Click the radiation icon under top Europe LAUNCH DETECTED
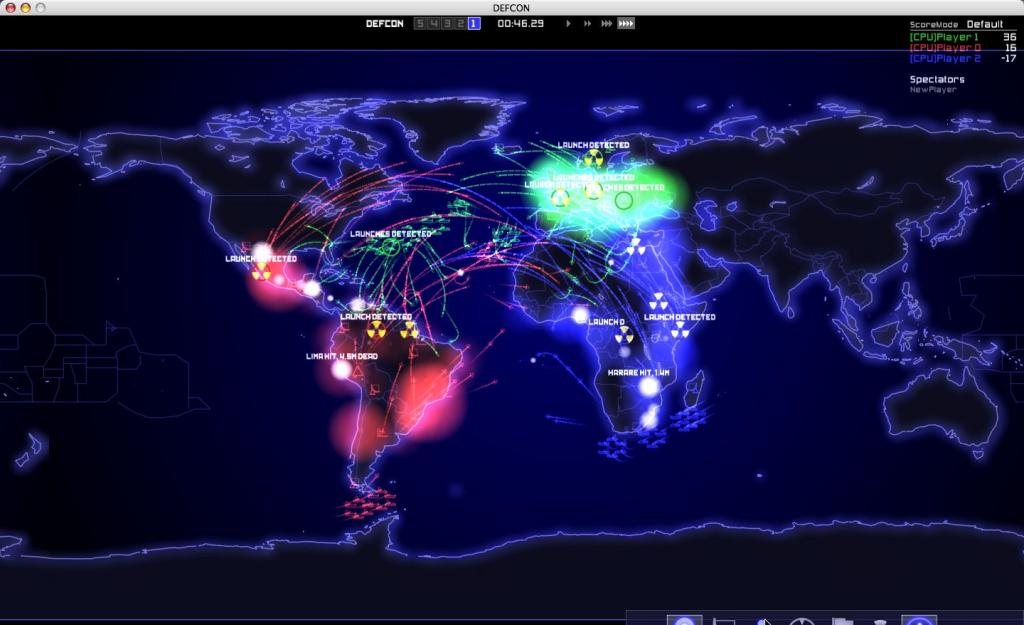 [593, 158]
